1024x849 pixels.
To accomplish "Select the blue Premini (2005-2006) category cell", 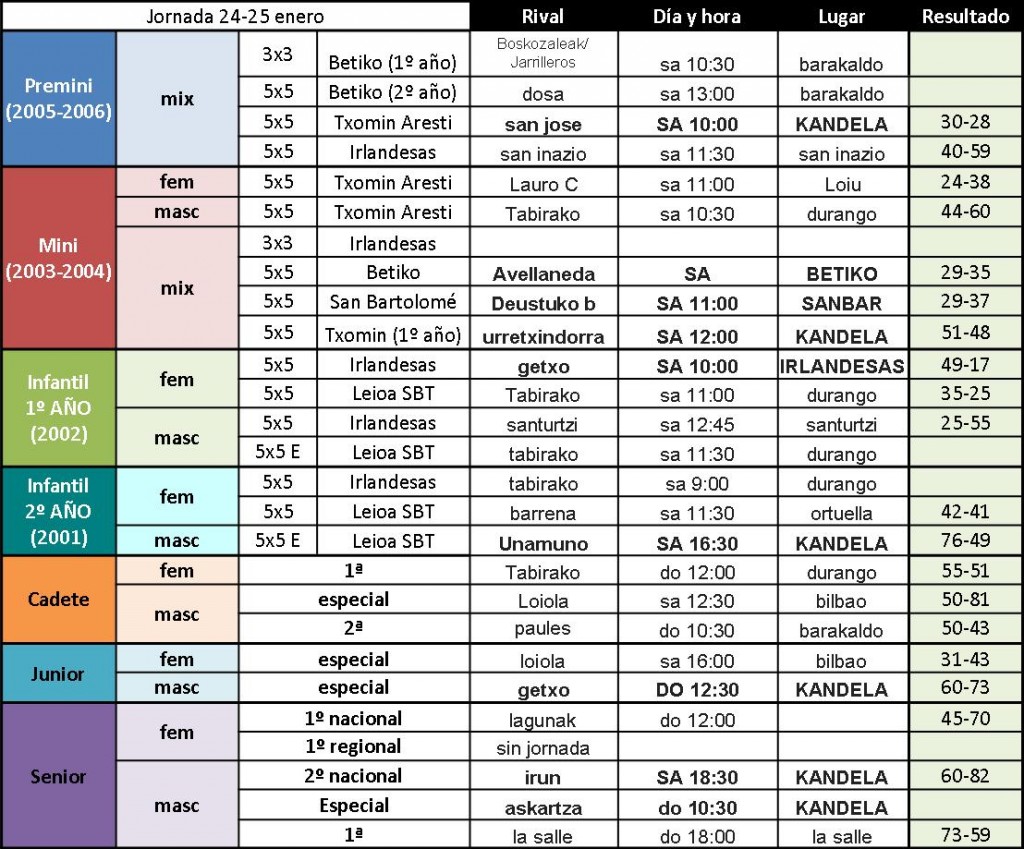I will (59, 99).
